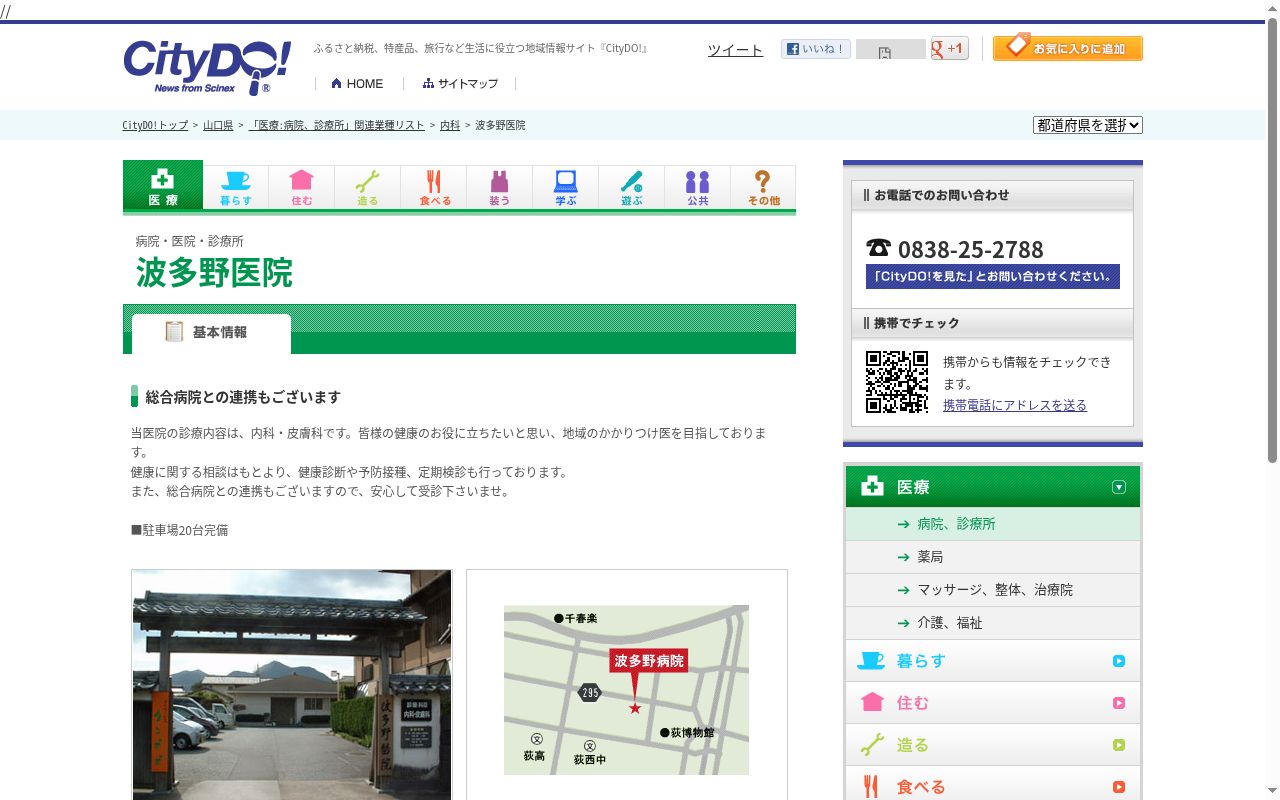Click the ツイート link

pos(735,50)
